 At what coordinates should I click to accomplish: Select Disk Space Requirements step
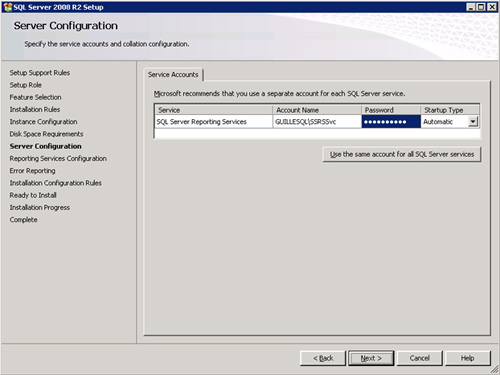point(46,134)
